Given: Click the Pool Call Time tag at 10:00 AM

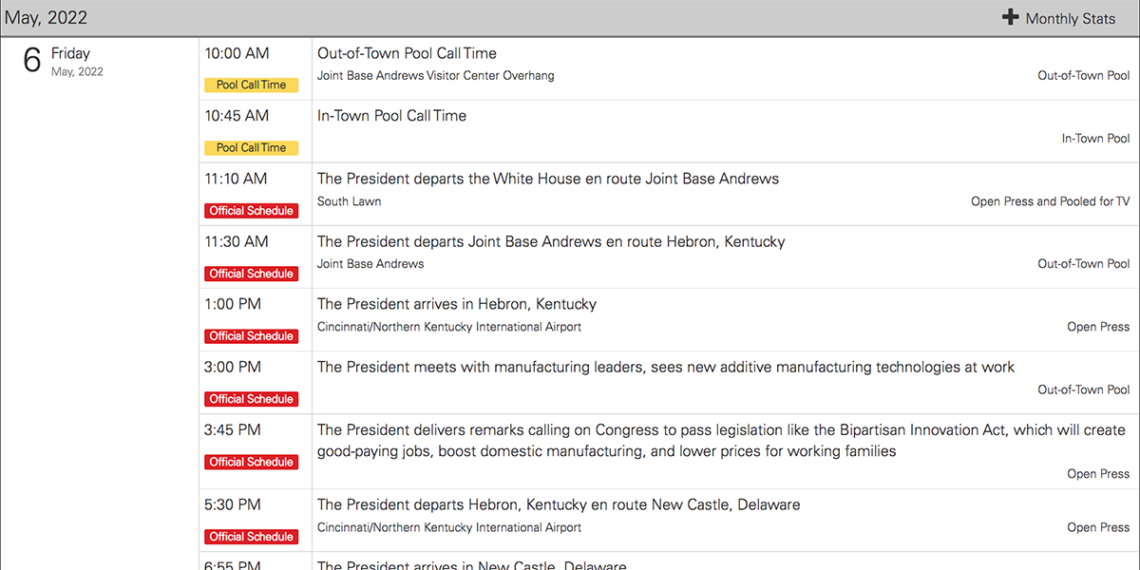Looking at the screenshot, I should point(252,85).
